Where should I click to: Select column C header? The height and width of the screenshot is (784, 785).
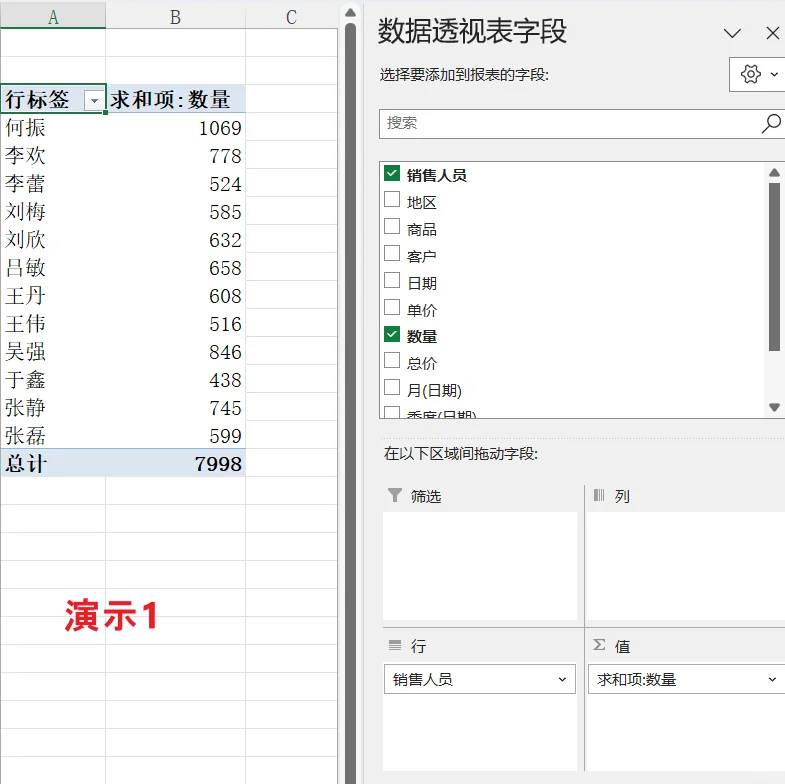click(291, 17)
